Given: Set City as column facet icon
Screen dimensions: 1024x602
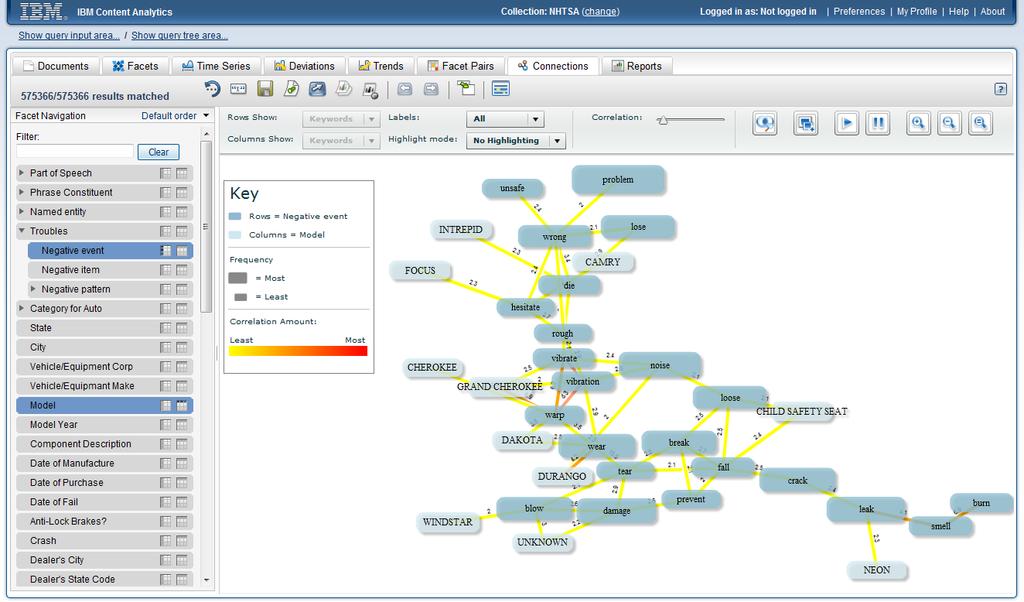Looking at the screenshot, I should (182, 347).
